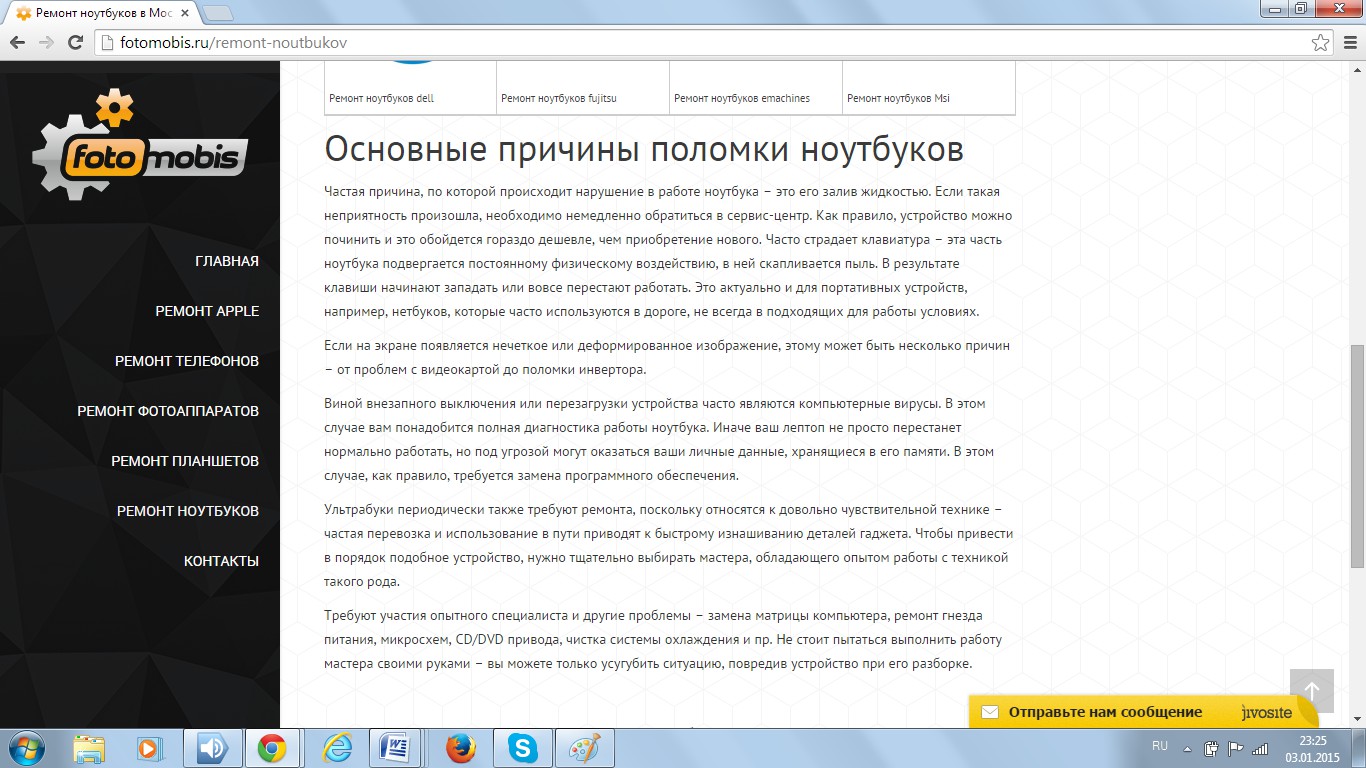Select РЕМОНТ НОУТБУКОВ in the sidebar
The height and width of the screenshot is (768, 1366).
tap(188, 511)
